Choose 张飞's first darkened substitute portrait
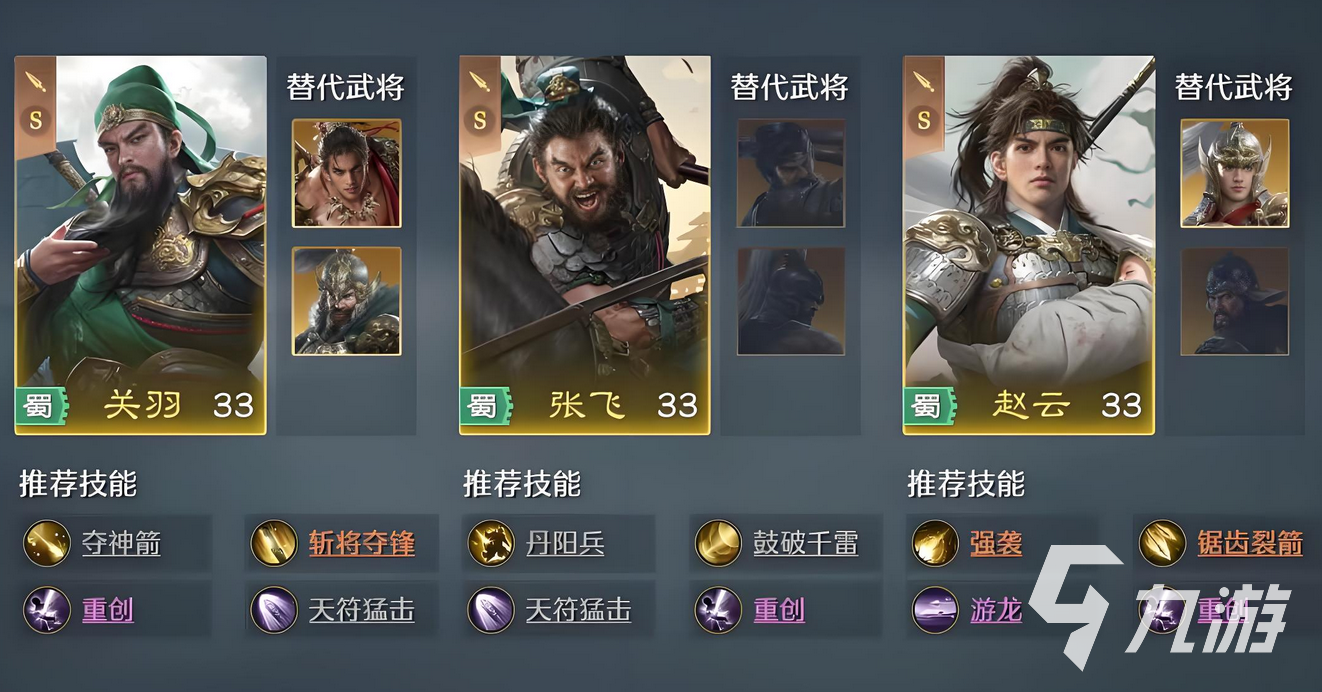 (x=791, y=173)
